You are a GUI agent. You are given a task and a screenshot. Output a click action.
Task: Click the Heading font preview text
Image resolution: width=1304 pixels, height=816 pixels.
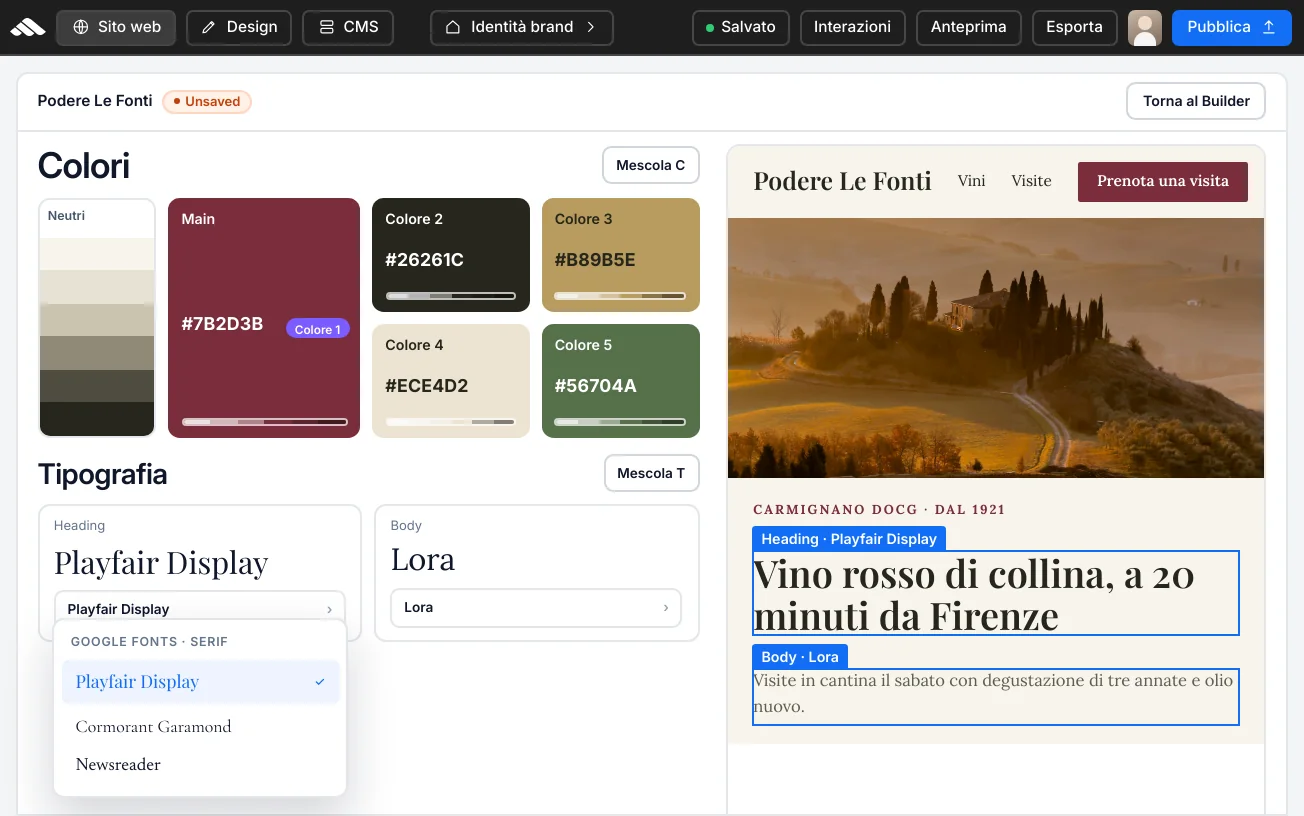coord(161,563)
